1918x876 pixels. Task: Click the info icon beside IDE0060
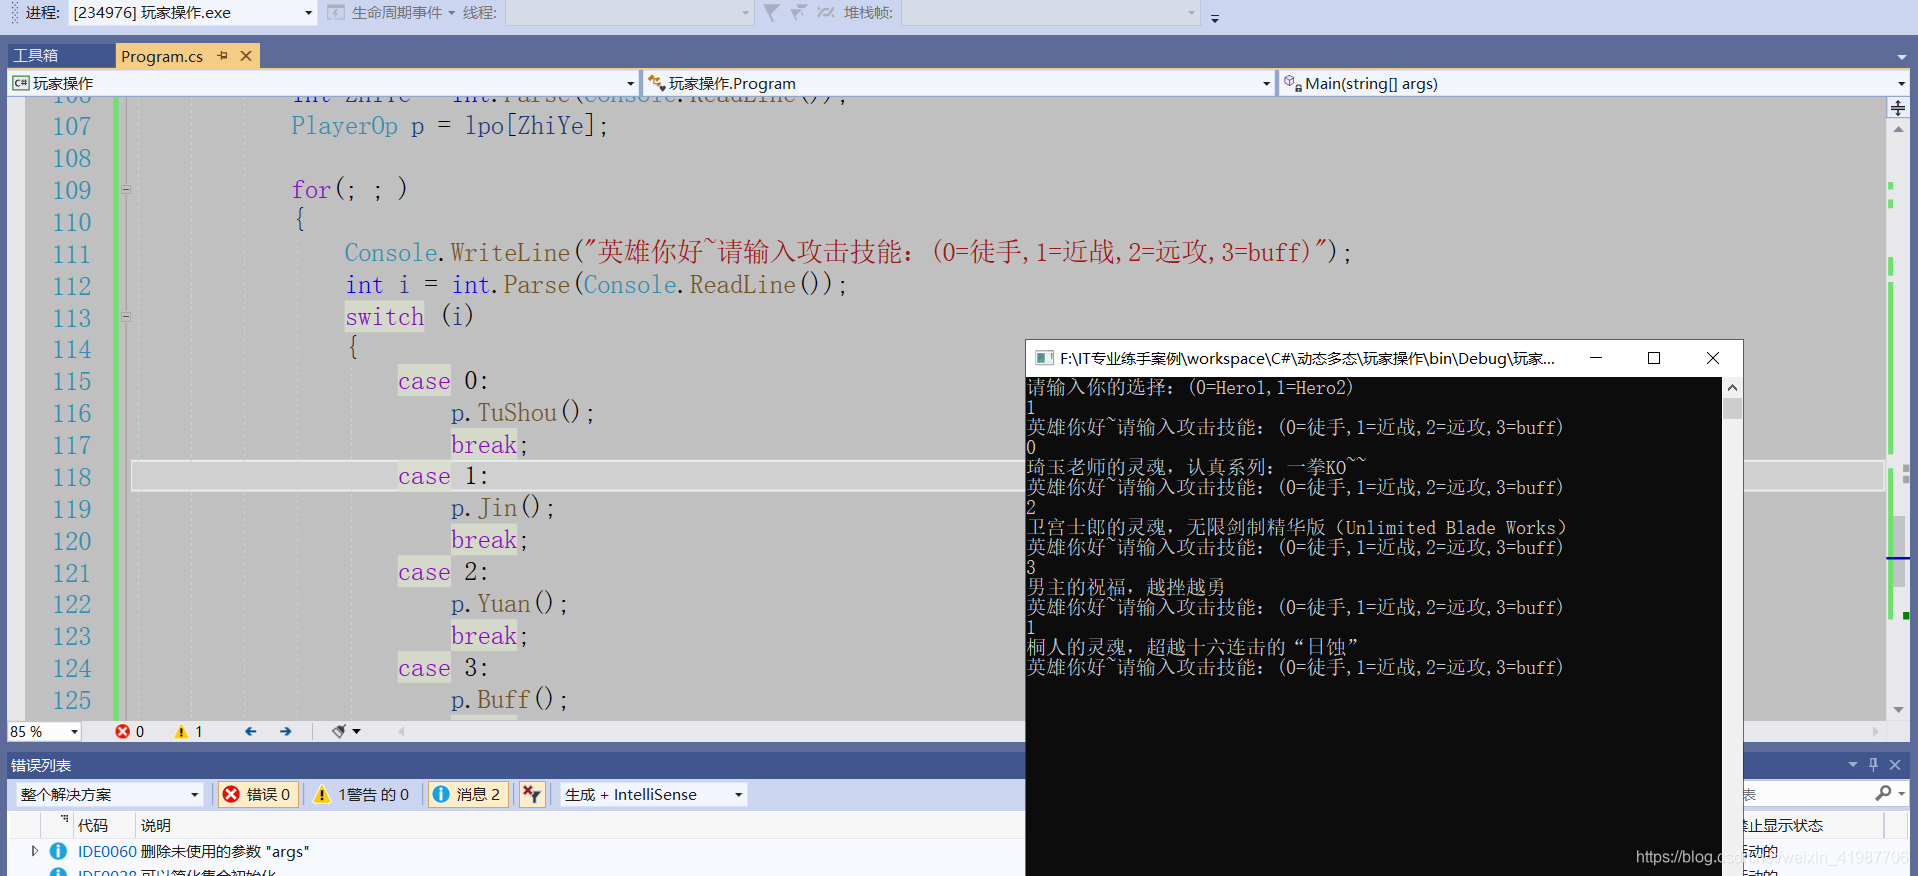click(58, 851)
